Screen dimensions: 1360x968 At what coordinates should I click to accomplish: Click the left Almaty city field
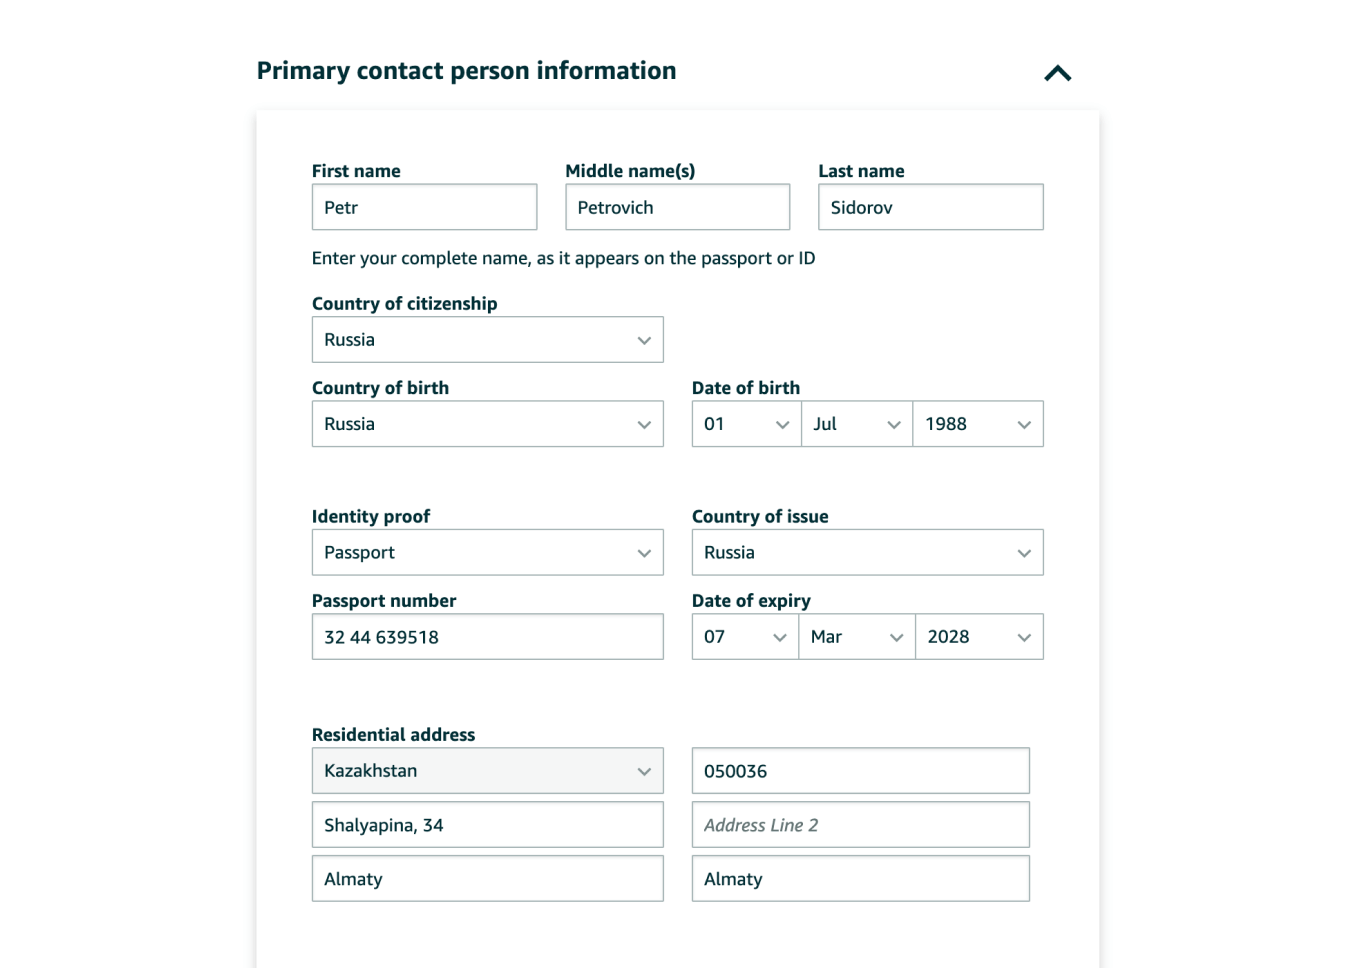pyautogui.click(x=487, y=879)
